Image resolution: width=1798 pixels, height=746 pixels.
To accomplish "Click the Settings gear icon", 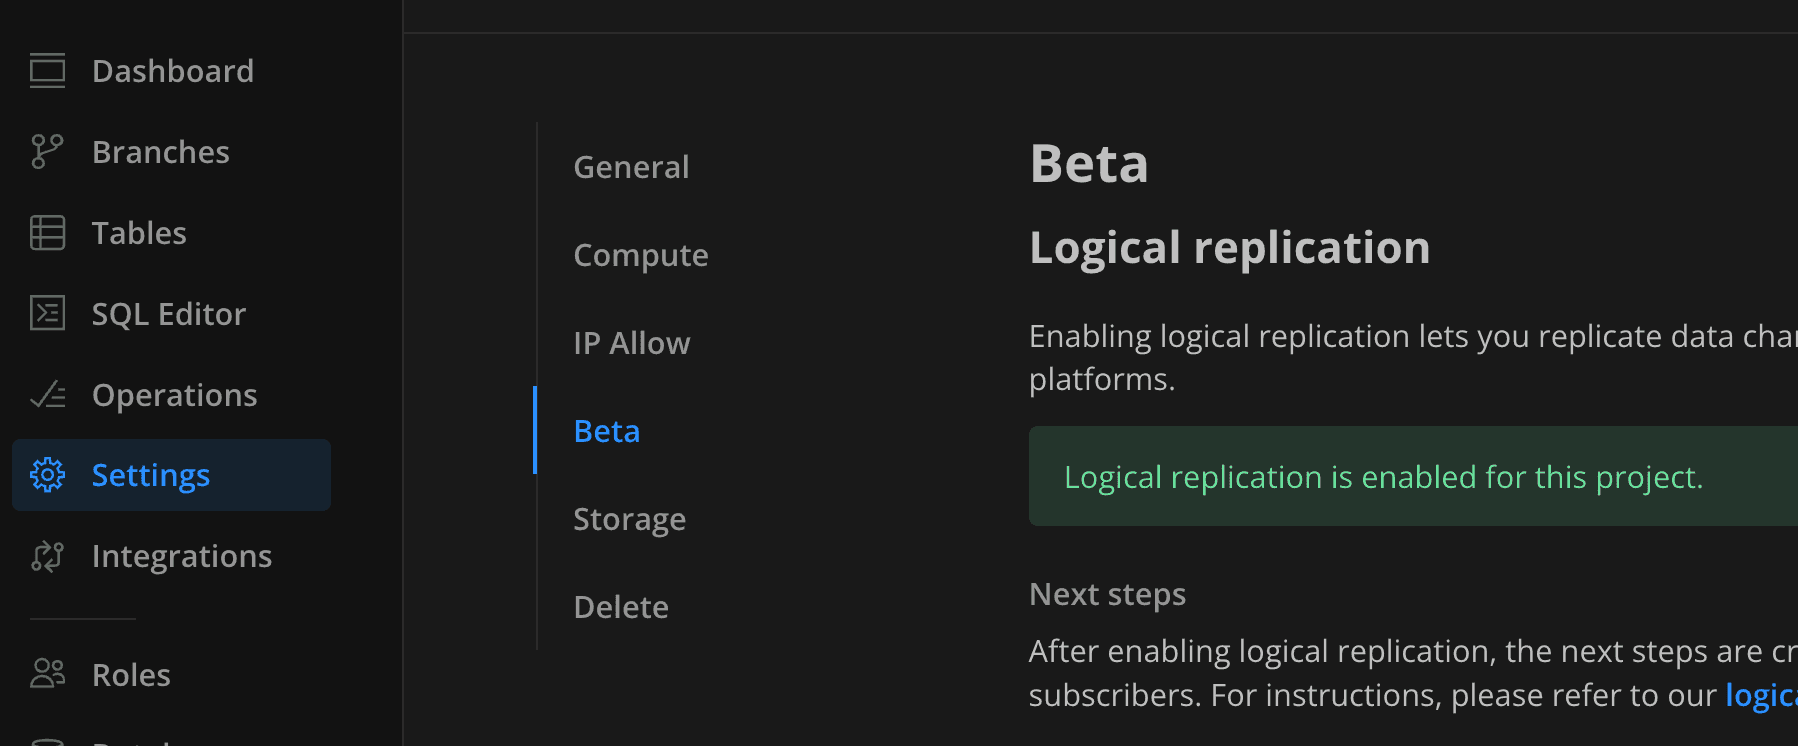I will pyautogui.click(x=47, y=475).
